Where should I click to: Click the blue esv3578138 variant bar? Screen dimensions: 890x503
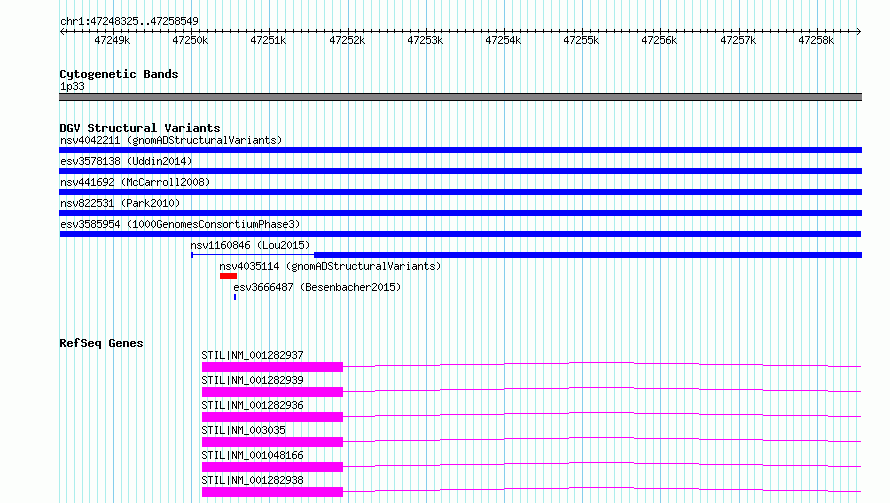pos(460,171)
